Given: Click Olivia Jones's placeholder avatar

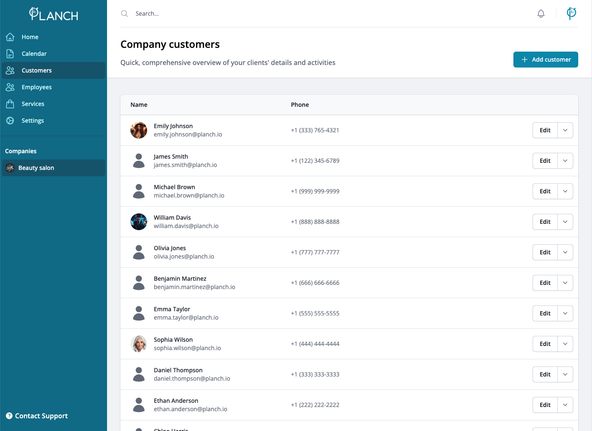Looking at the screenshot, I should coord(139,252).
